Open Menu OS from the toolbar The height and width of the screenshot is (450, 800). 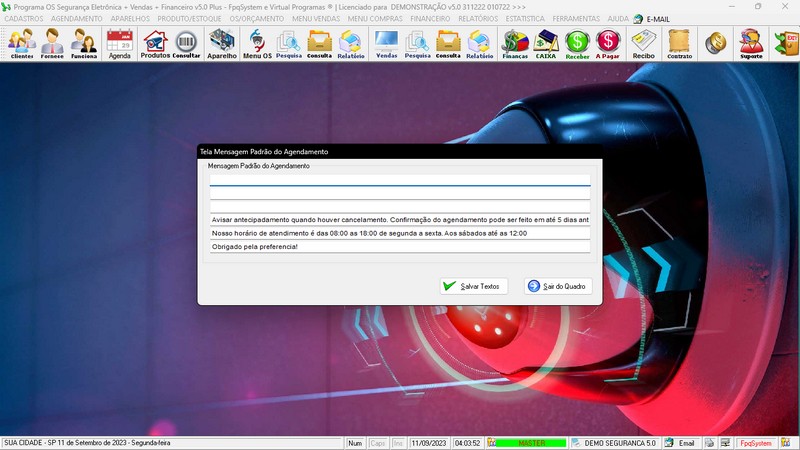pos(257,43)
